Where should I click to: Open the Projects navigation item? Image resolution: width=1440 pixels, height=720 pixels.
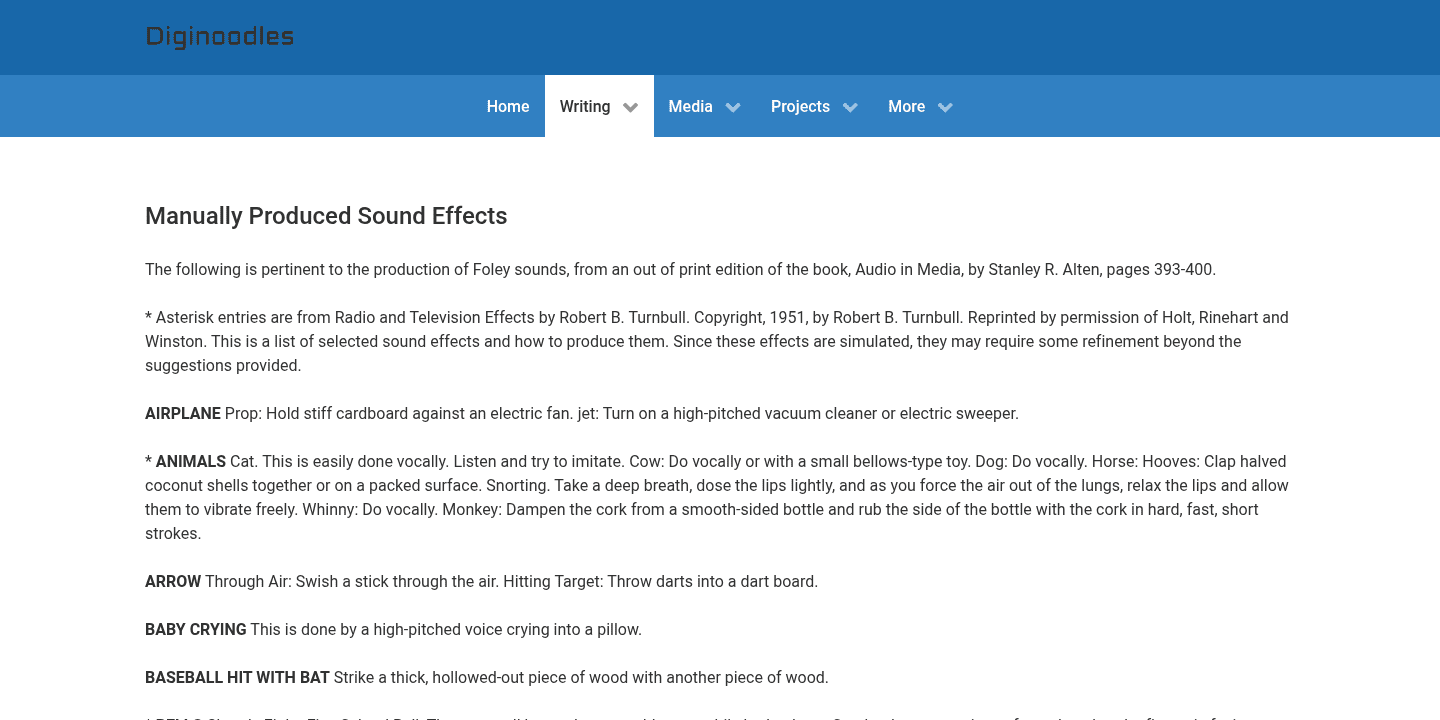click(x=800, y=106)
